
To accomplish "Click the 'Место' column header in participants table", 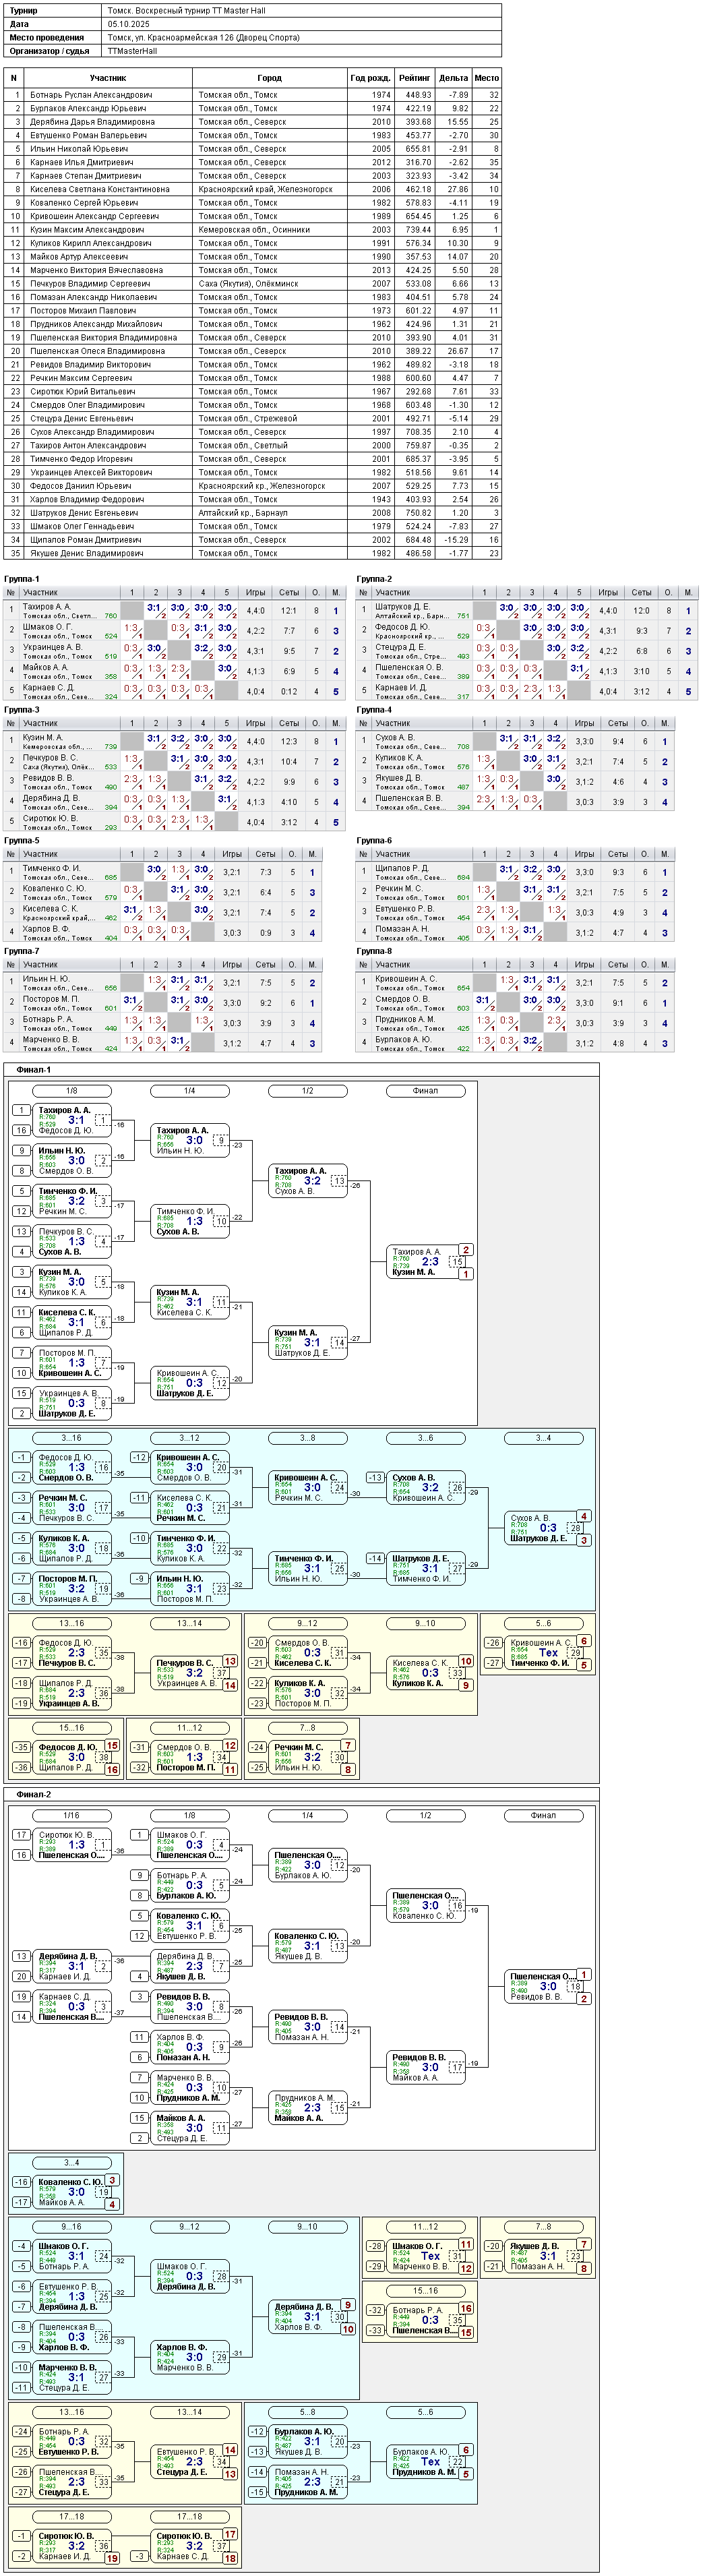I will tap(487, 77).
